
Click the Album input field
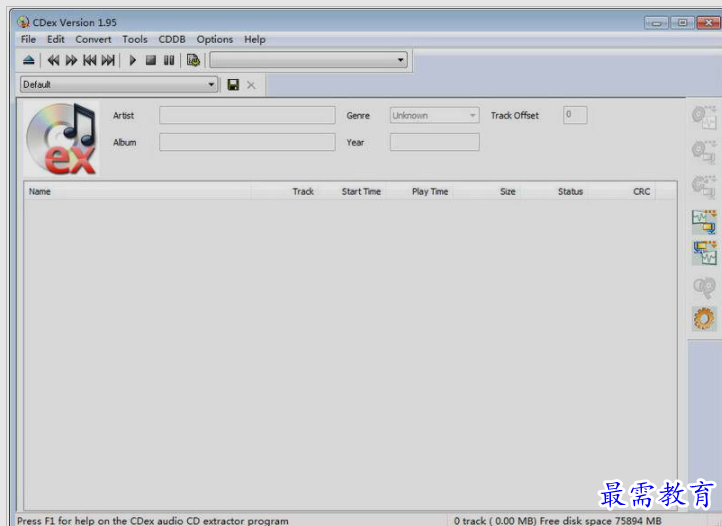tap(247, 142)
